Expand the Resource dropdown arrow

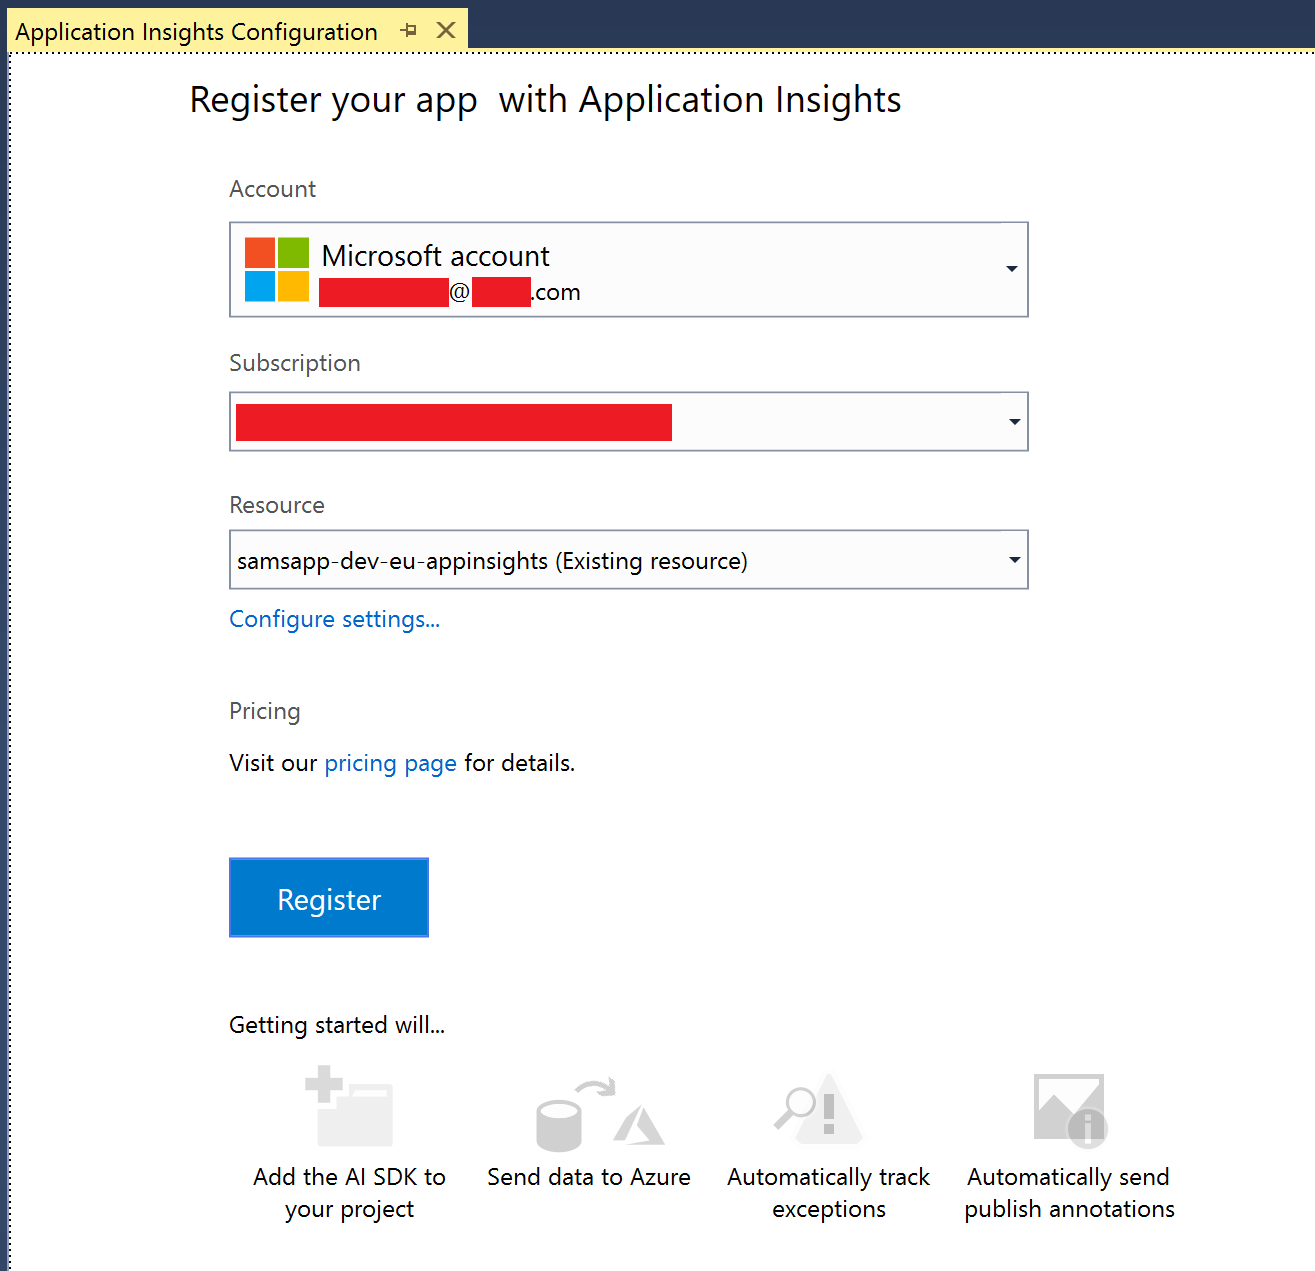coord(1014,560)
